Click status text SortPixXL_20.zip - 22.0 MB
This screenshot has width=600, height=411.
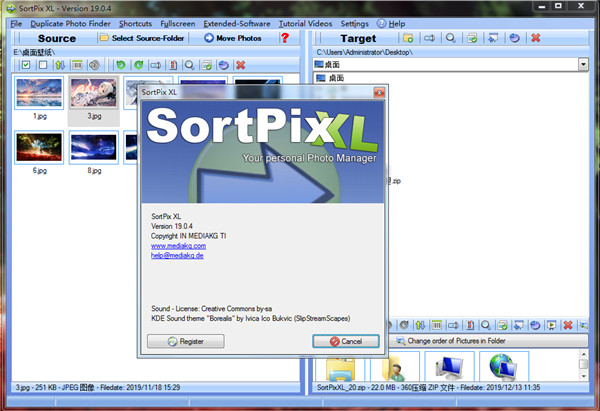tap(429, 387)
